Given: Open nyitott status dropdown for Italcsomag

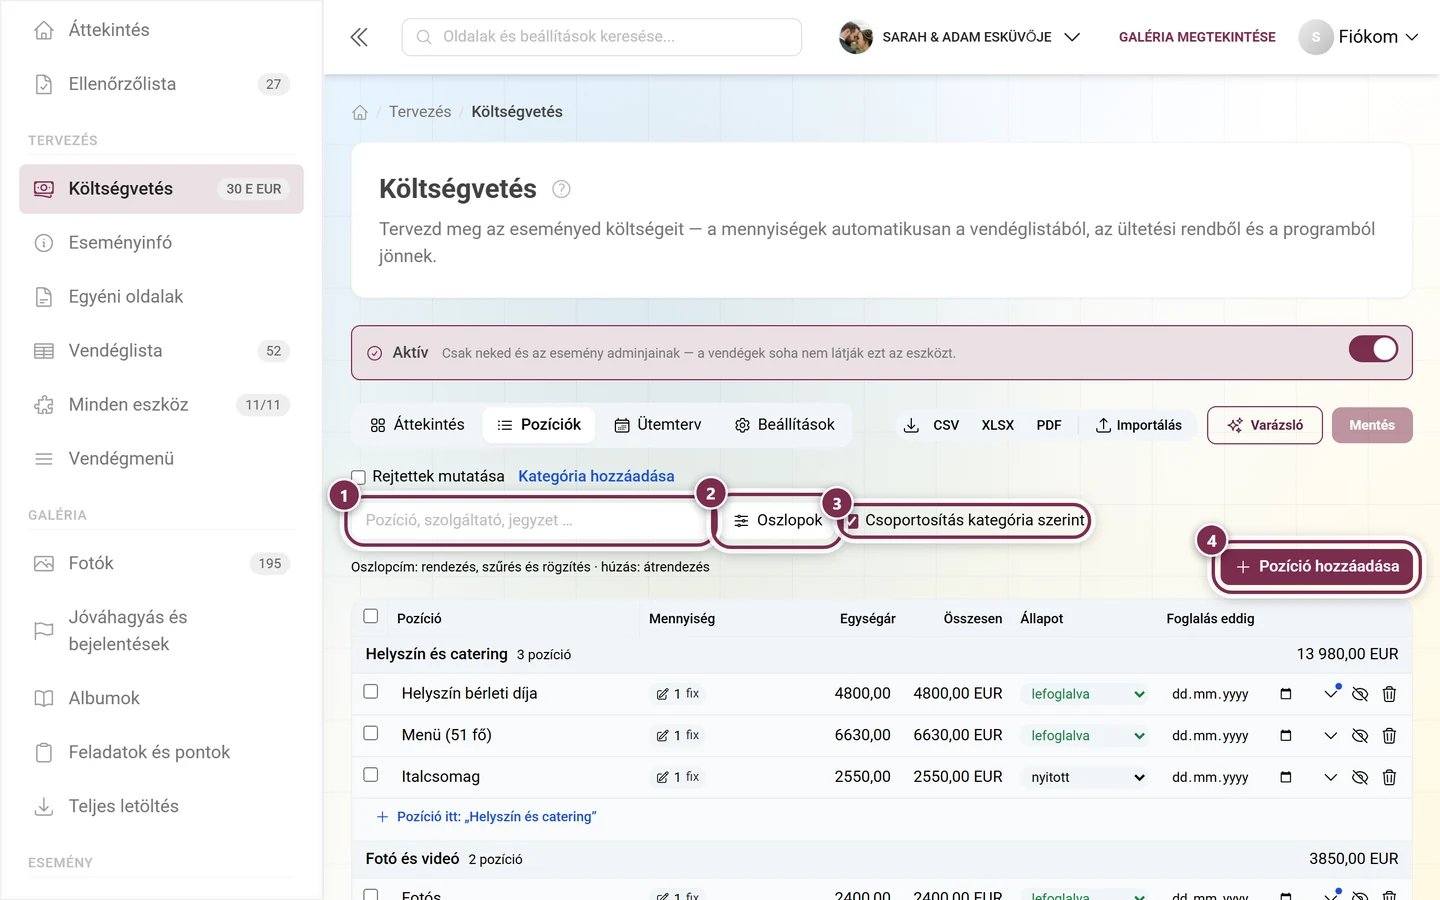Looking at the screenshot, I should click(1087, 777).
